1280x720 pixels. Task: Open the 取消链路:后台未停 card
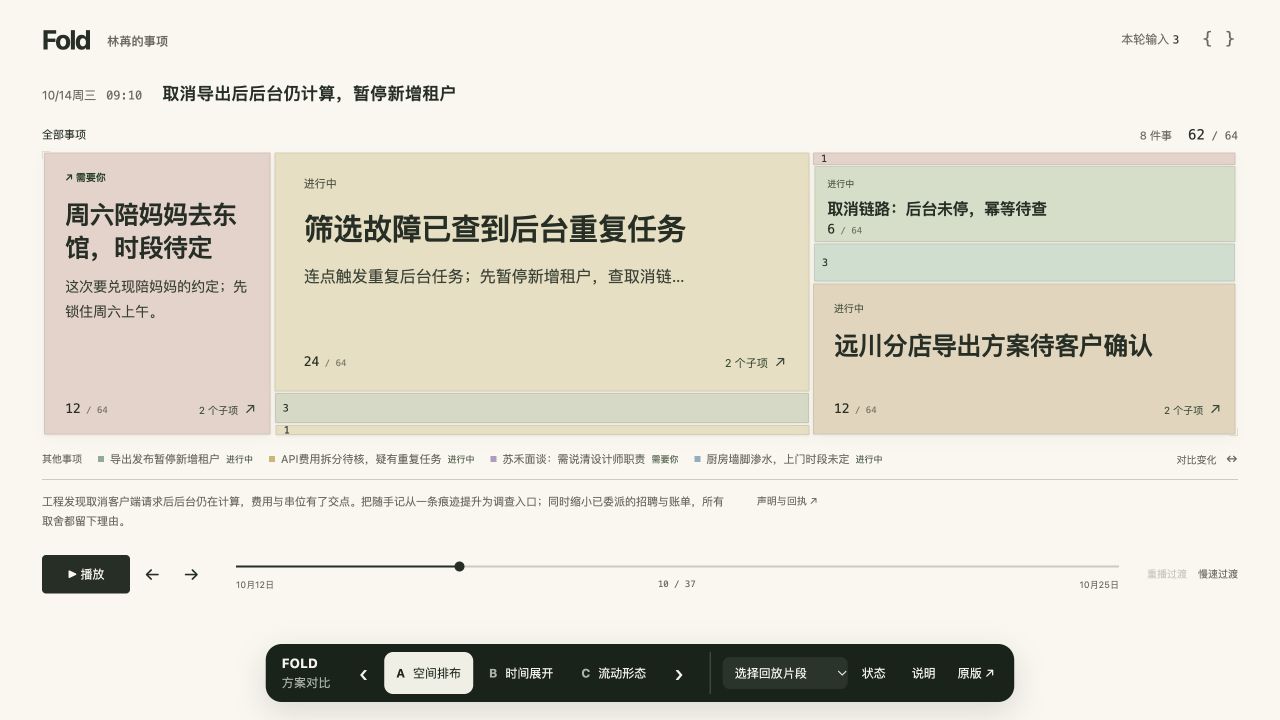click(x=1024, y=204)
